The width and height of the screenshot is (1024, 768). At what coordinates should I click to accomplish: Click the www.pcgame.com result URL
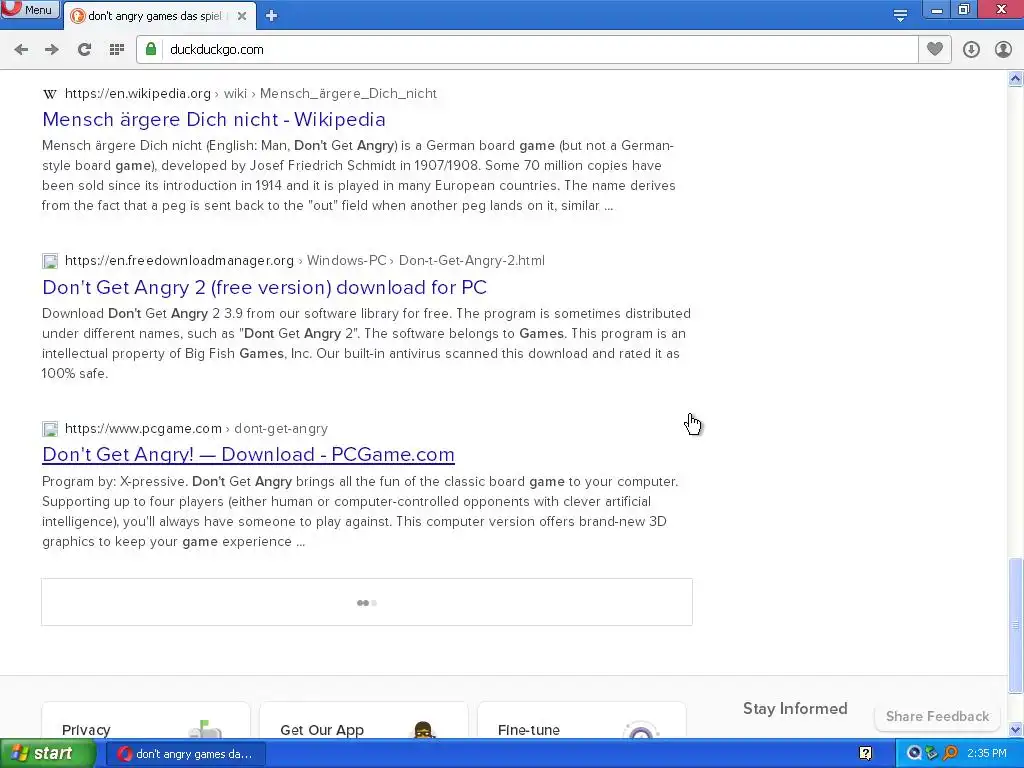pyautogui.click(x=196, y=428)
